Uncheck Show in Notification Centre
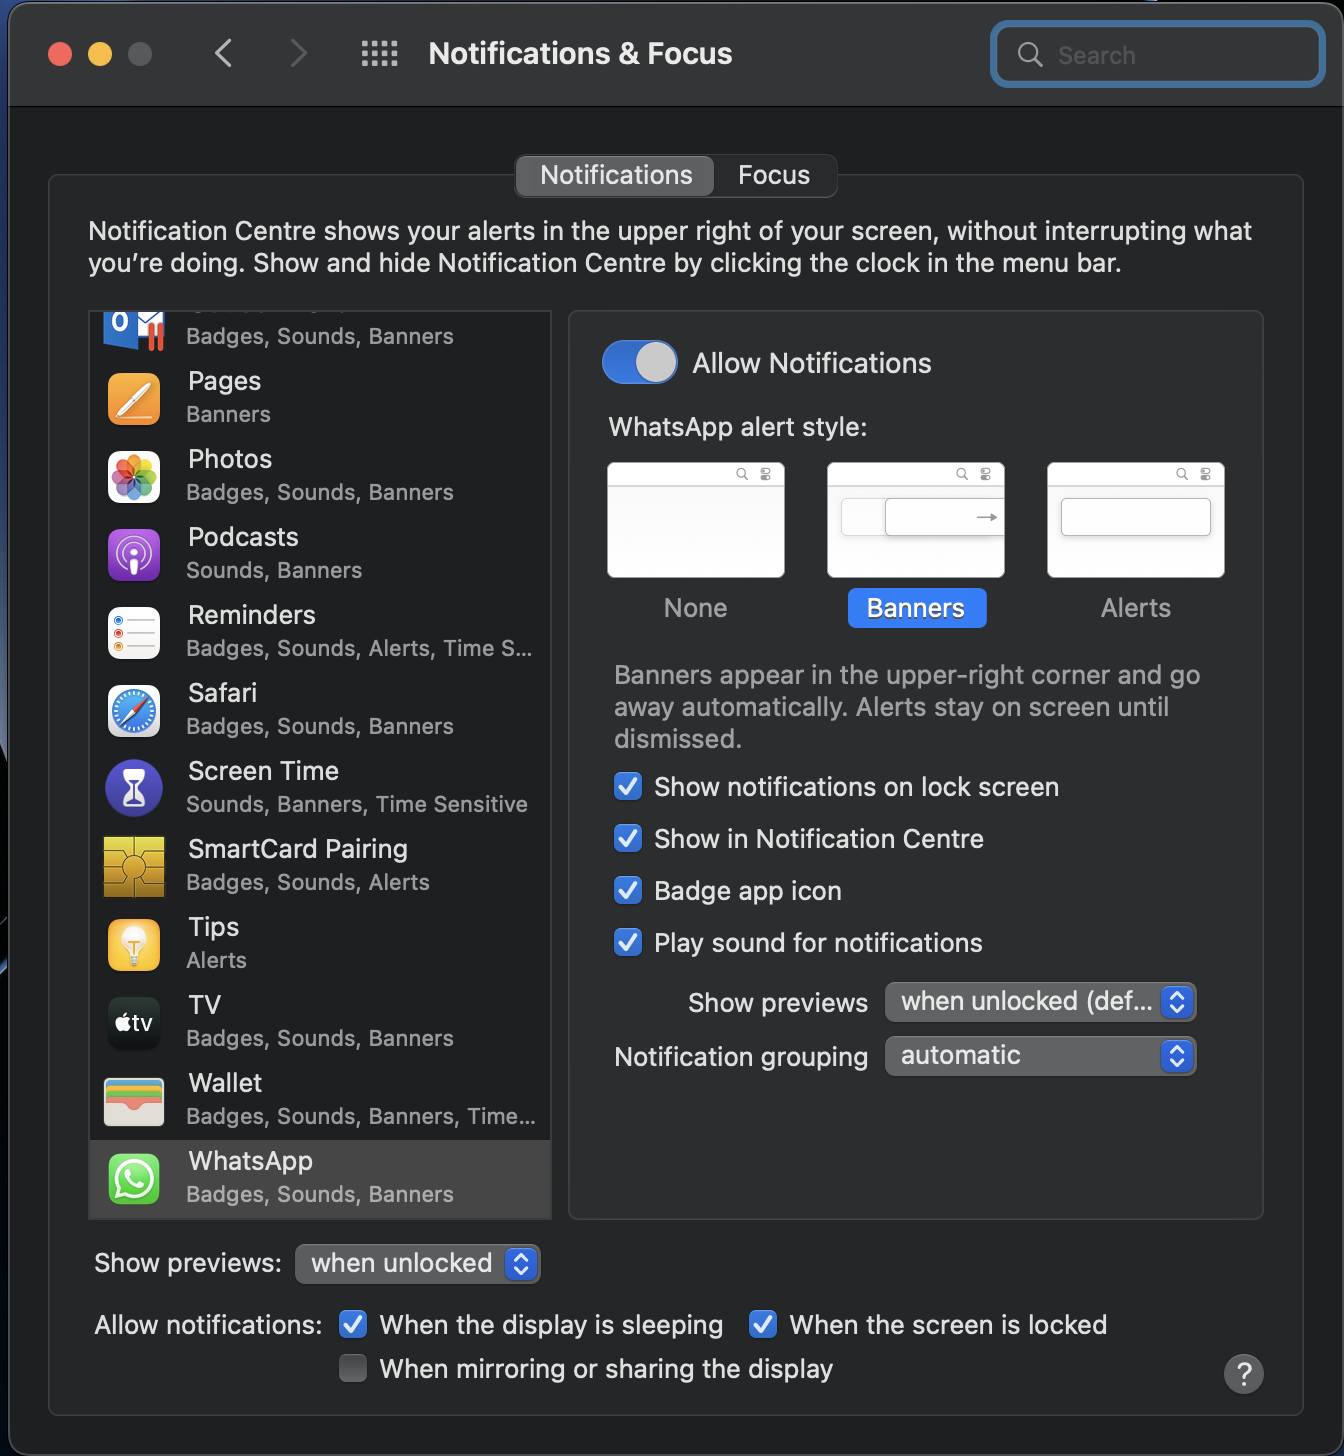The image size is (1344, 1456). click(x=628, y=838)
